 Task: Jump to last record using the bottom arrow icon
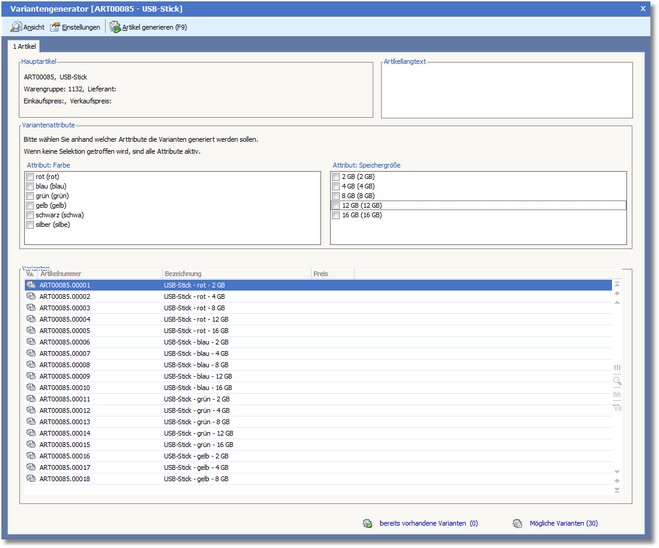tap(617, 491)
